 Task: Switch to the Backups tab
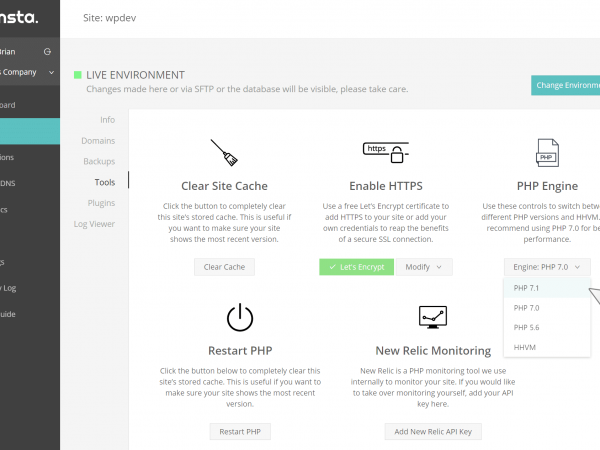(99, 161)
